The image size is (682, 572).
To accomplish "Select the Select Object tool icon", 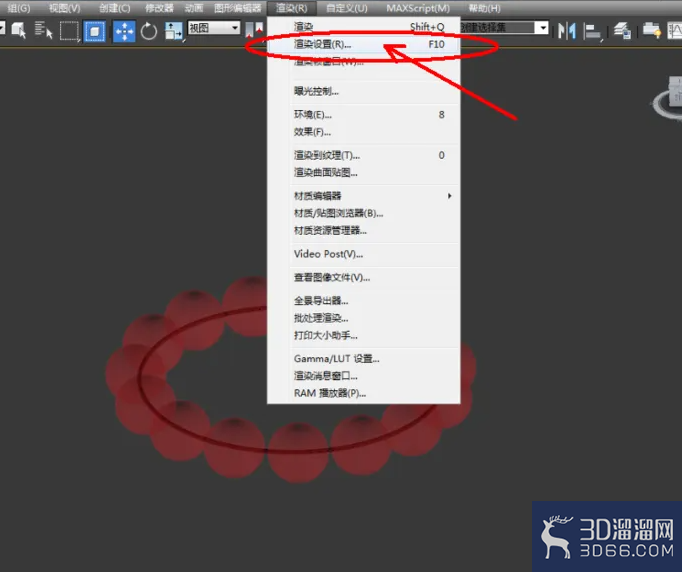I will tap(18, 31).
